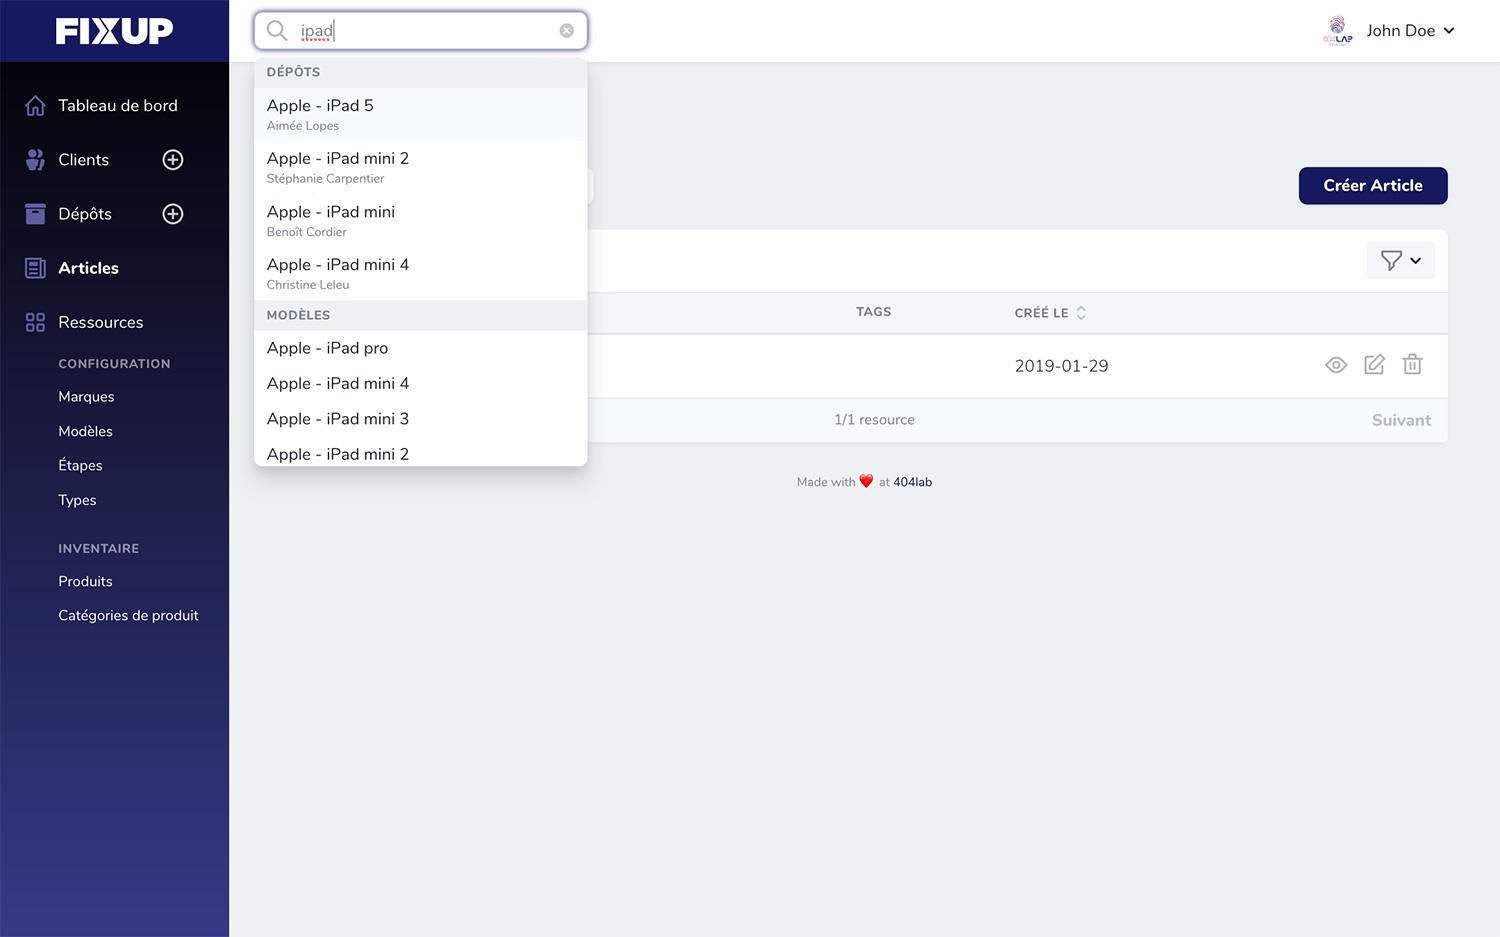The height and width of the screenshot is (937, 1500).
Task: Add a new dépôt with the plus icon
Action: (173, 214)
